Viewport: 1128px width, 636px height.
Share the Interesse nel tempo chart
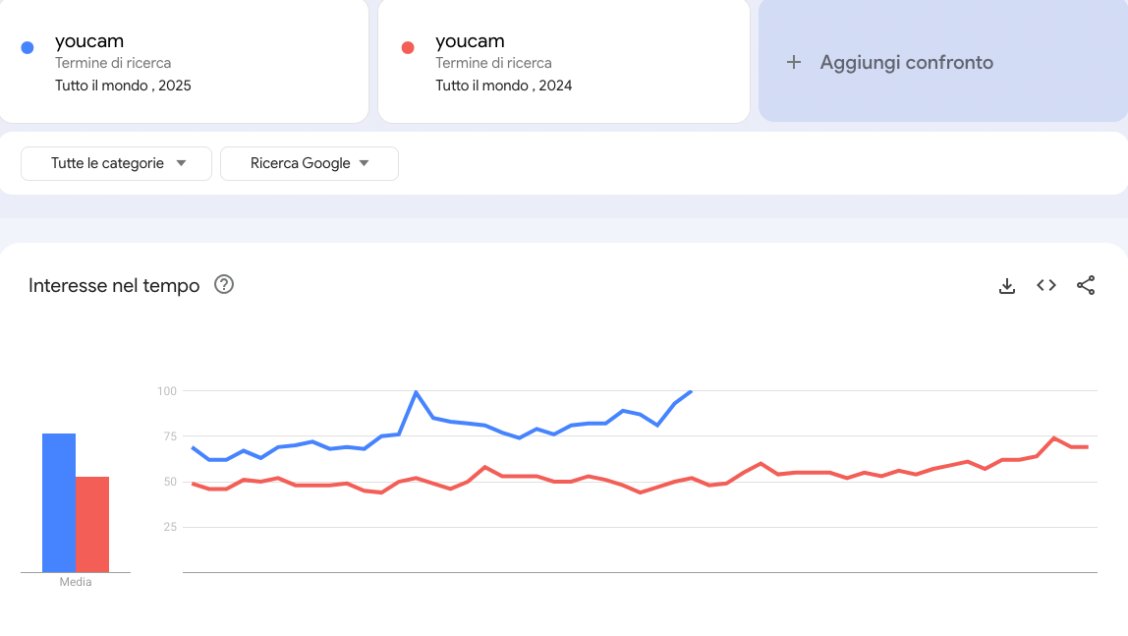(x=1086, y=286)
